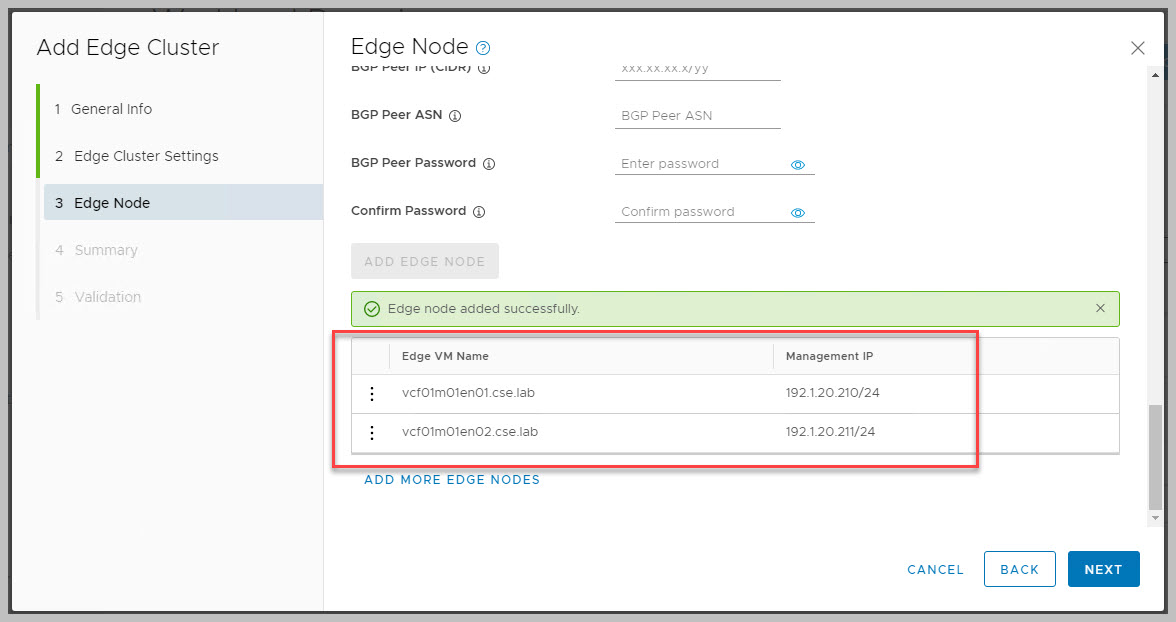The height and width of the screenshot is (622, 1176).
Task: Click info icon beside BGP Peer Password
Action: pos(489,164)
